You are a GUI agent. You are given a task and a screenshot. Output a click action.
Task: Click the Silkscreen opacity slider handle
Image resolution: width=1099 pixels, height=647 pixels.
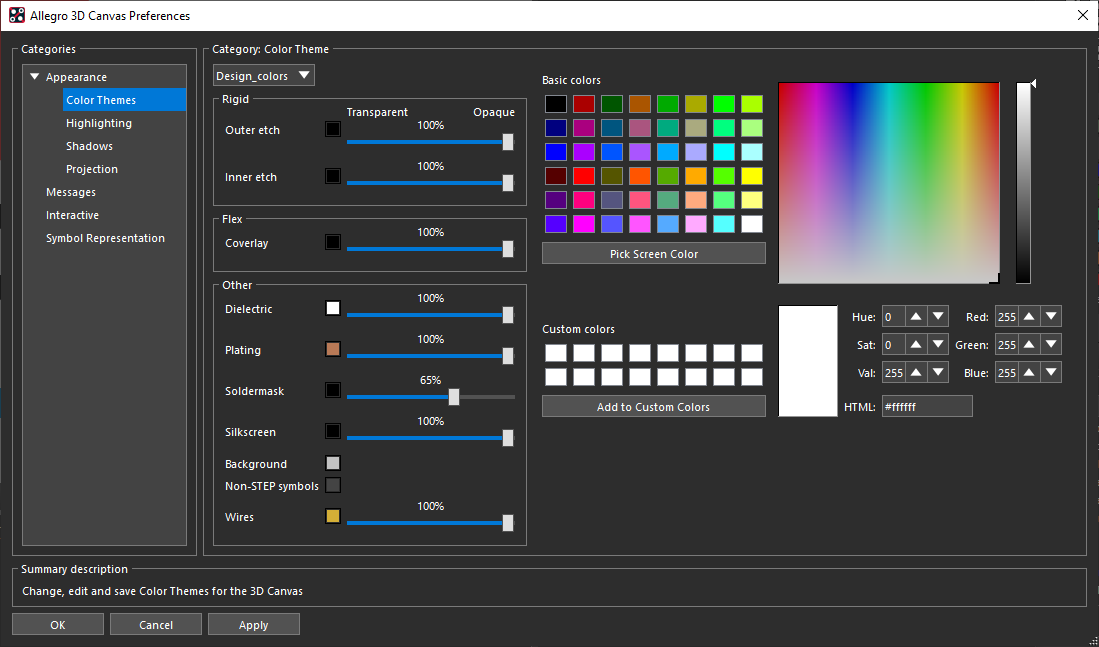click(x=508, y=438)
